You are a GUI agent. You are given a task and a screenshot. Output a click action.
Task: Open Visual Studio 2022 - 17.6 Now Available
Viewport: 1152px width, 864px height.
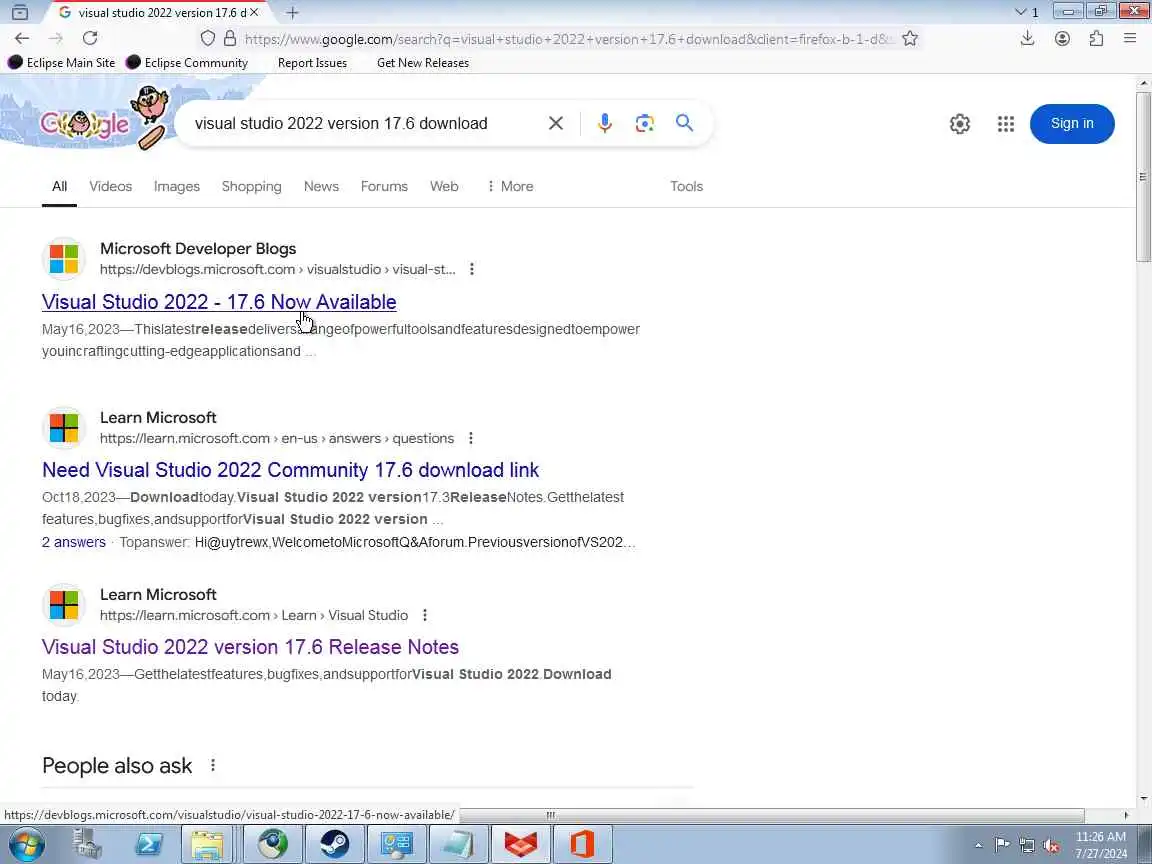click(x=219, y=302)
